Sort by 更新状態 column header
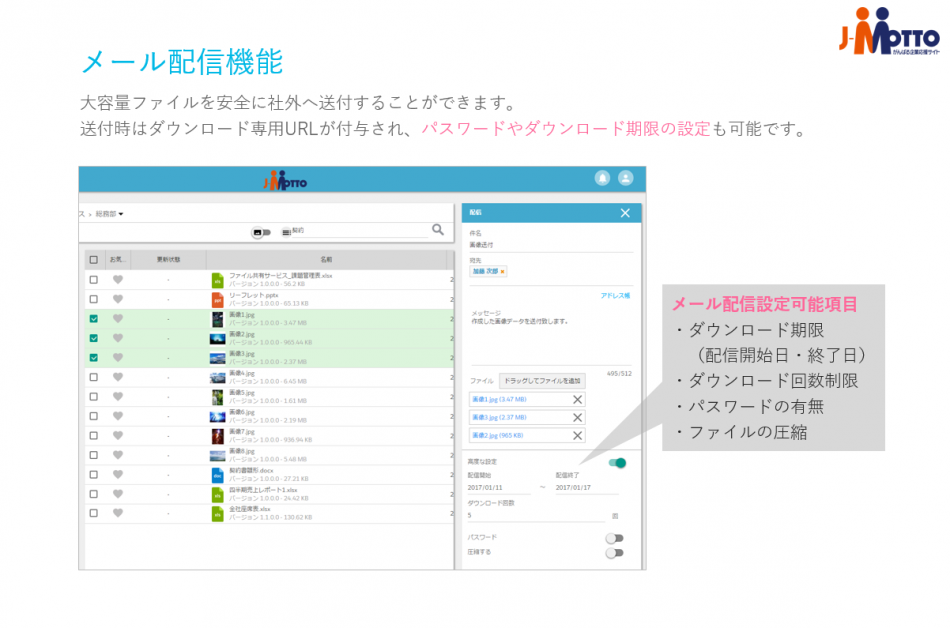Viewport: 950px width, 628px height. (x=168, y=260)
